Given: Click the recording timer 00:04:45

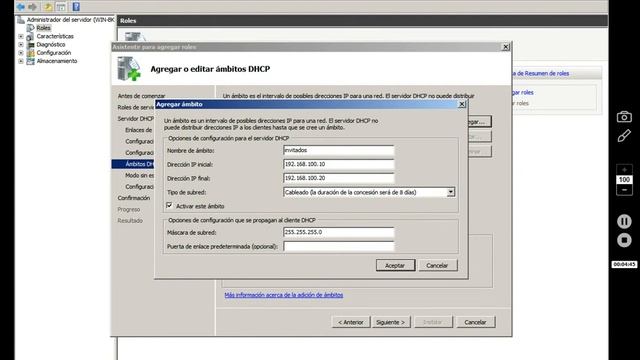Looking at the screenshot, I should [x=624, y=264].
